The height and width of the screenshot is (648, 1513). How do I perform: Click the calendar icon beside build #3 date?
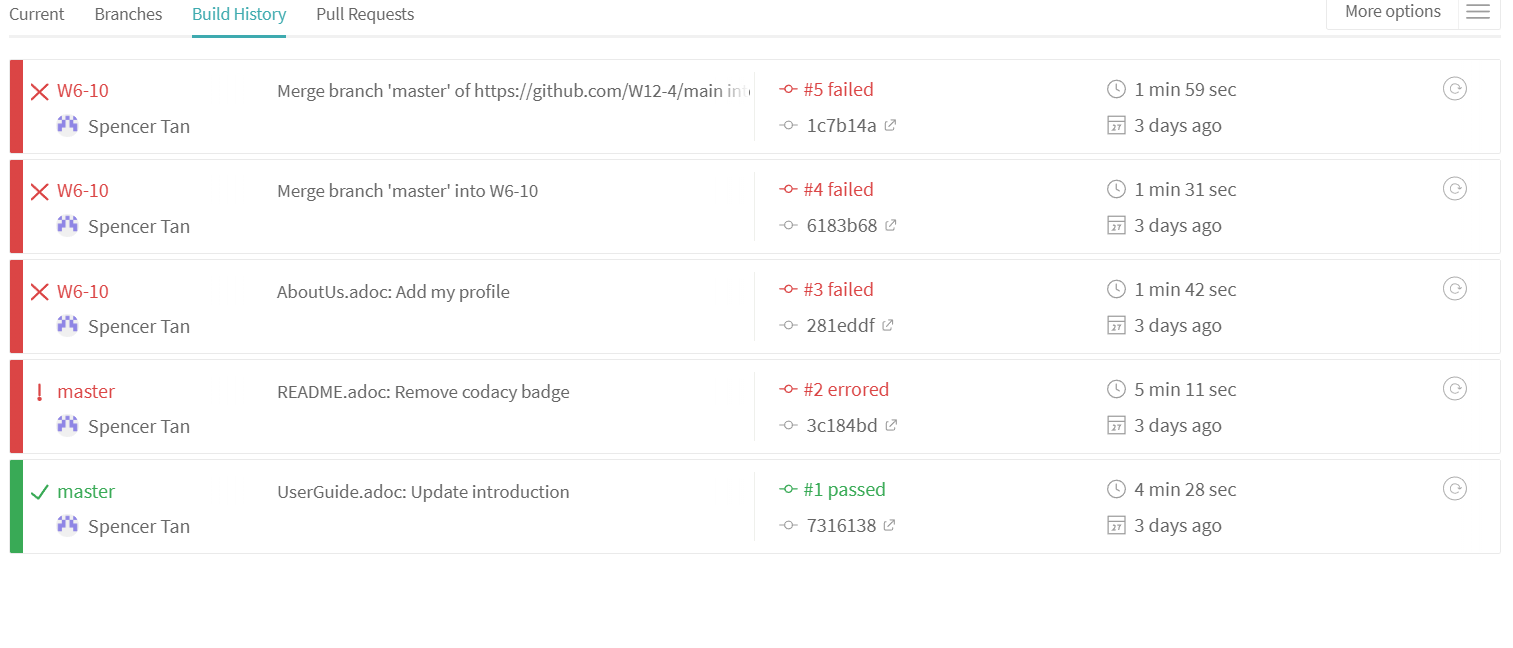tap(1116, 325)
